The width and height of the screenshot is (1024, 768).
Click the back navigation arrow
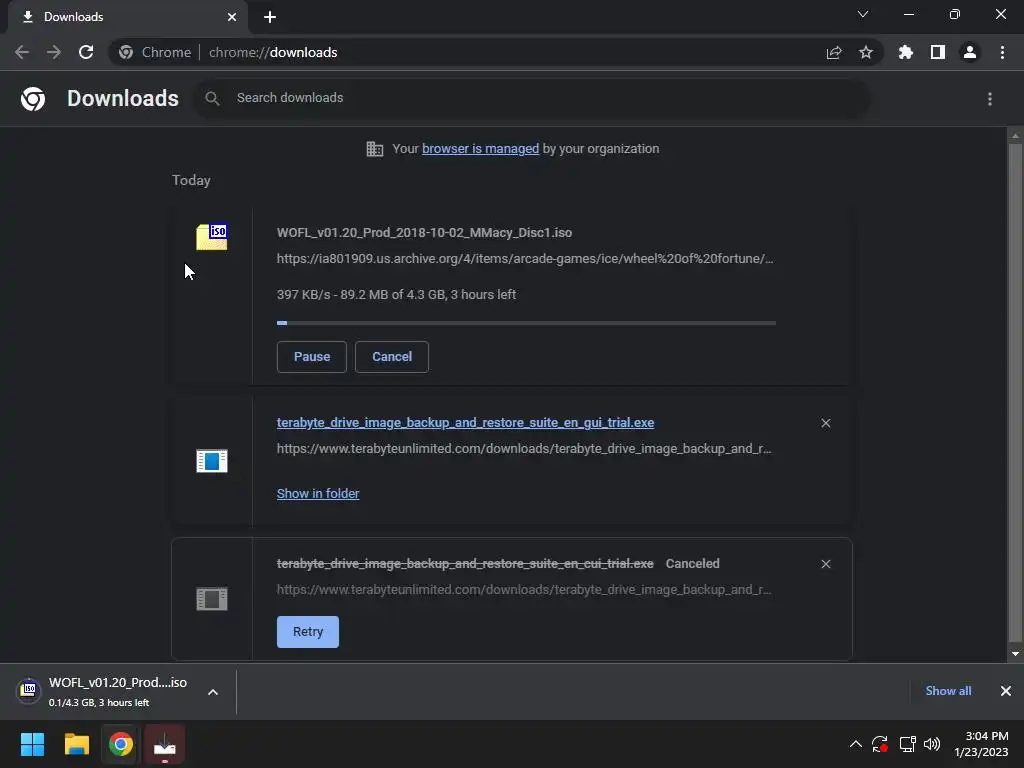click(x=22, y=52)
